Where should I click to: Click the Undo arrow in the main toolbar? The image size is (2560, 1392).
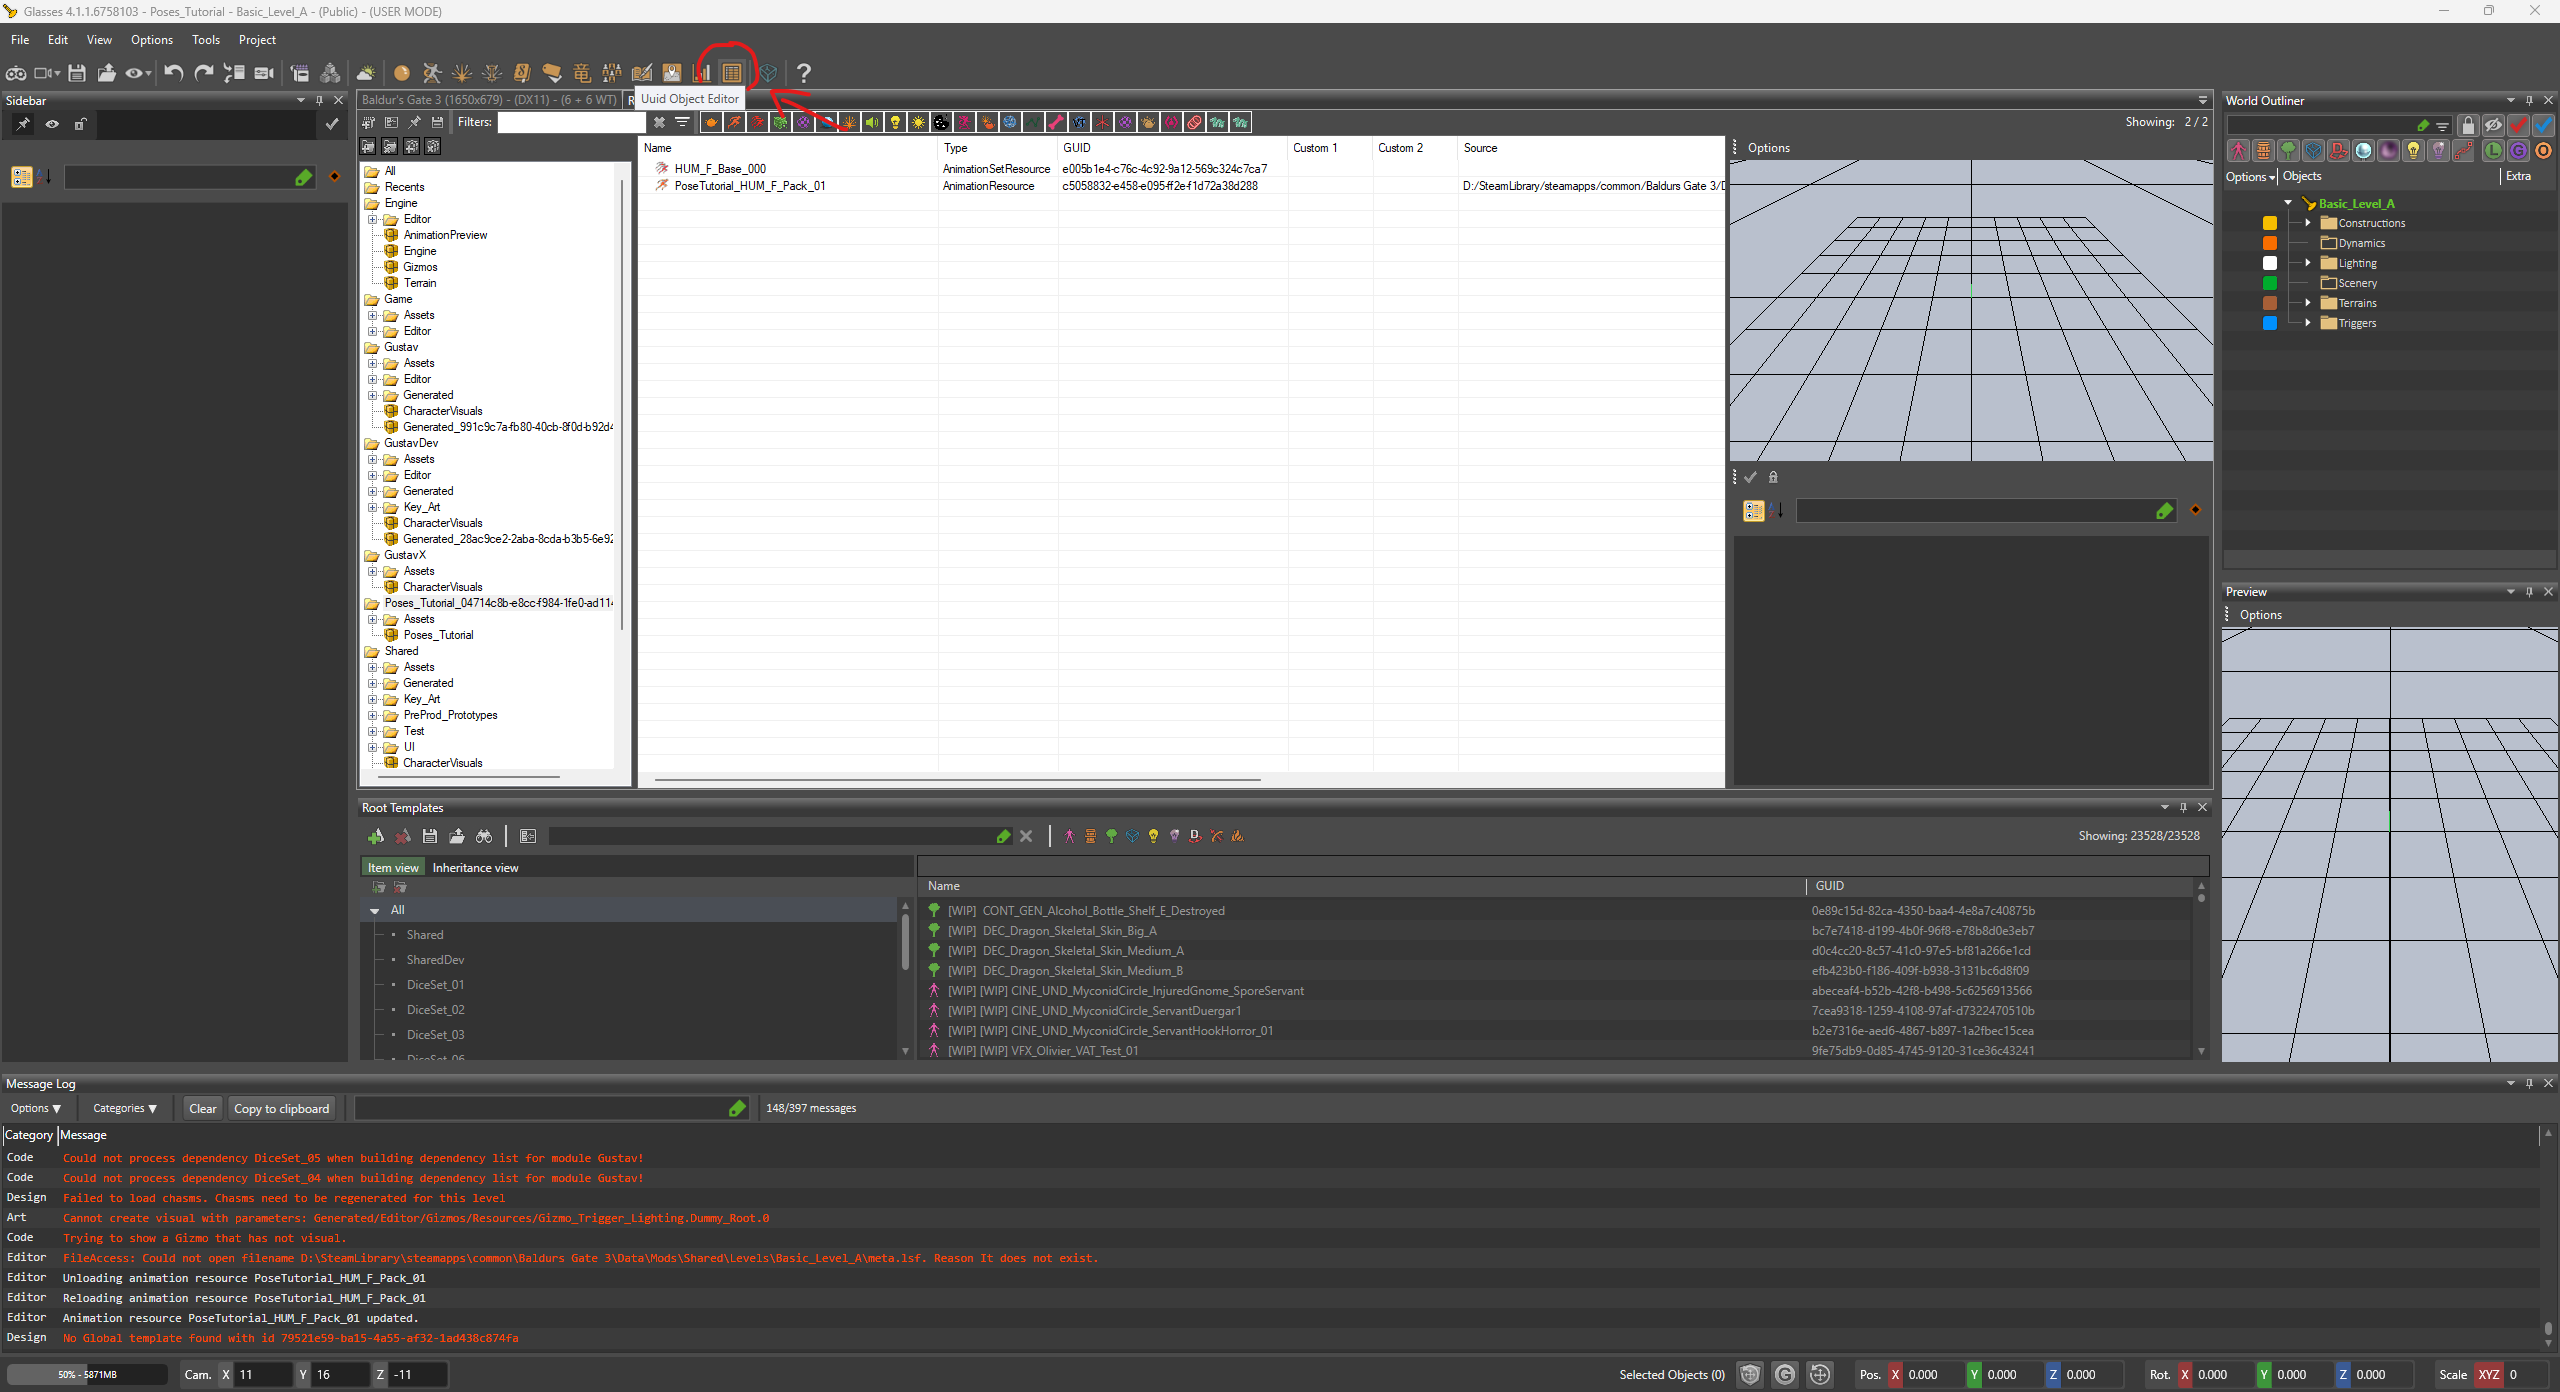click(174, 73)
